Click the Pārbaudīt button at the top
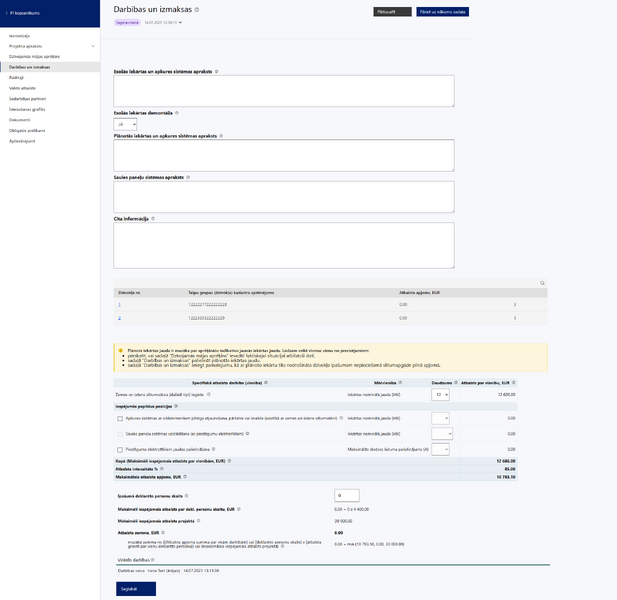 [392, 12]
